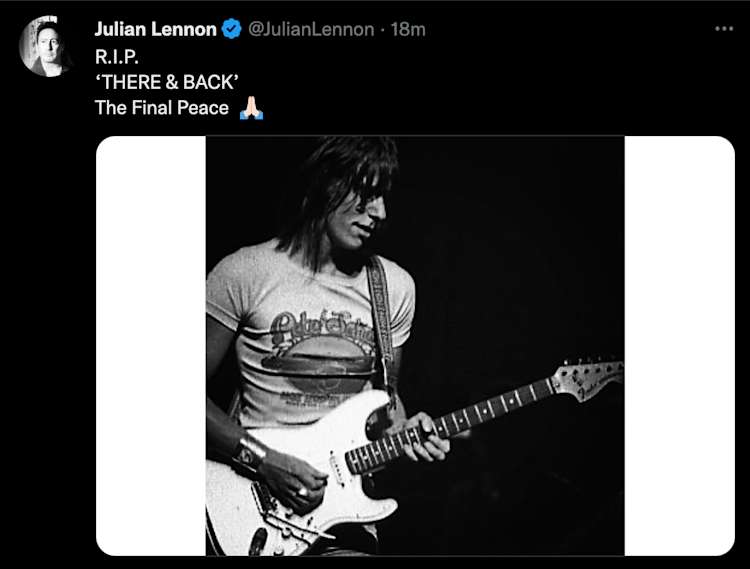Image resolution: width=750 pixels, height=569 pixels.
Task: Visit the @JulianLennon handle link
Action: tap(311, 30)
